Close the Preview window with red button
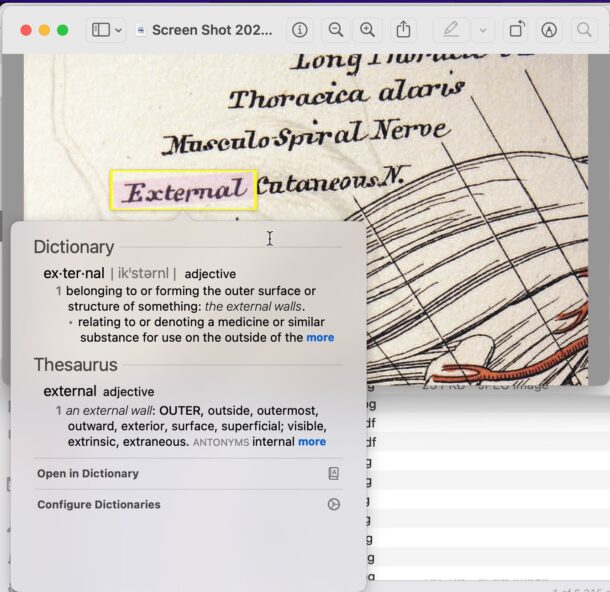 (x=26, y=30)
